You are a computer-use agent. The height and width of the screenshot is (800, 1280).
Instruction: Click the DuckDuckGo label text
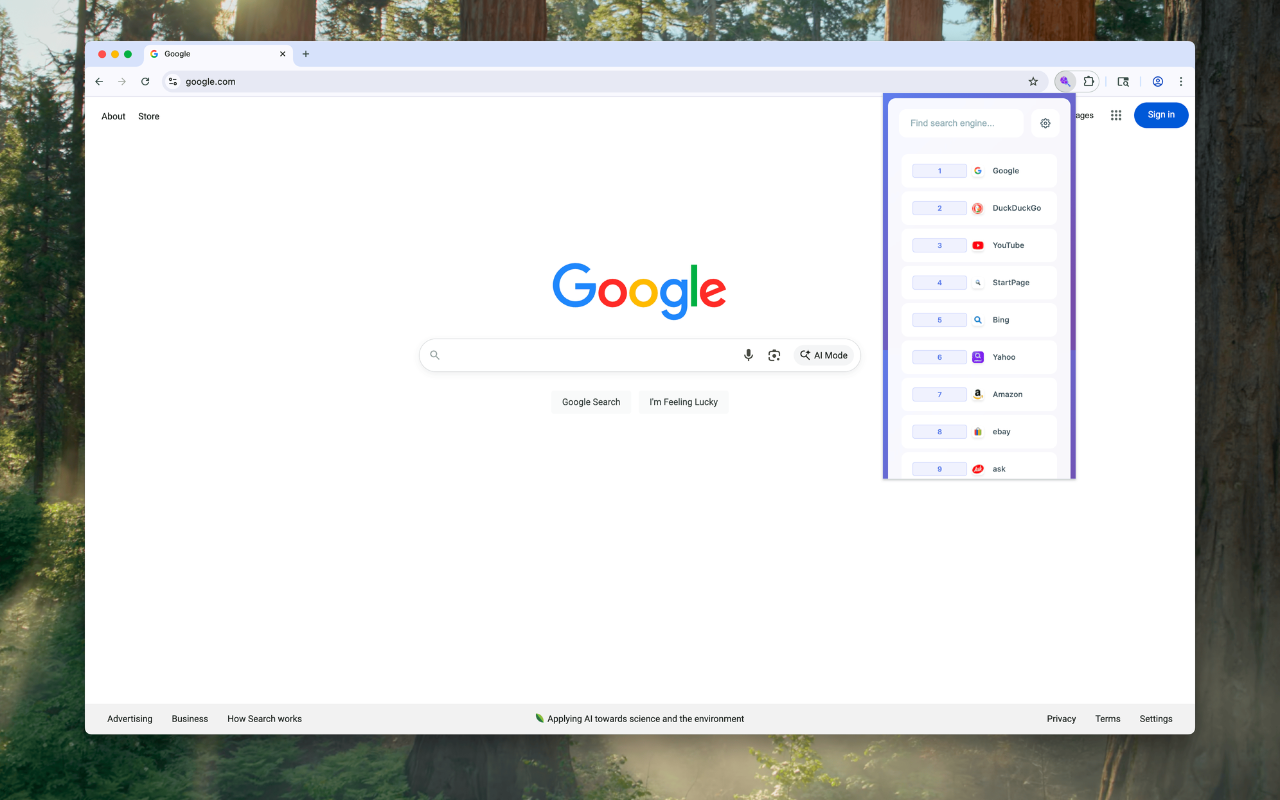1016,208
